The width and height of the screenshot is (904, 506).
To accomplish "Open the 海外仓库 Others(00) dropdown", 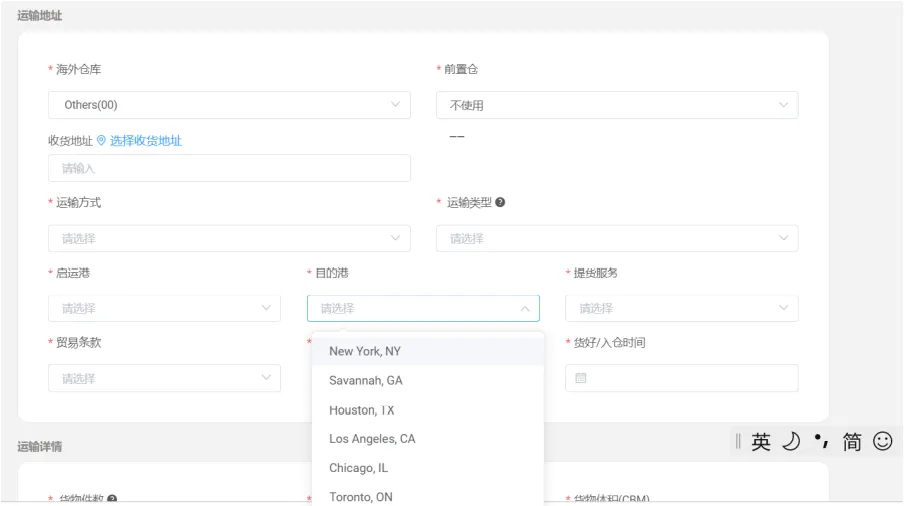I will tap(229, 105).
